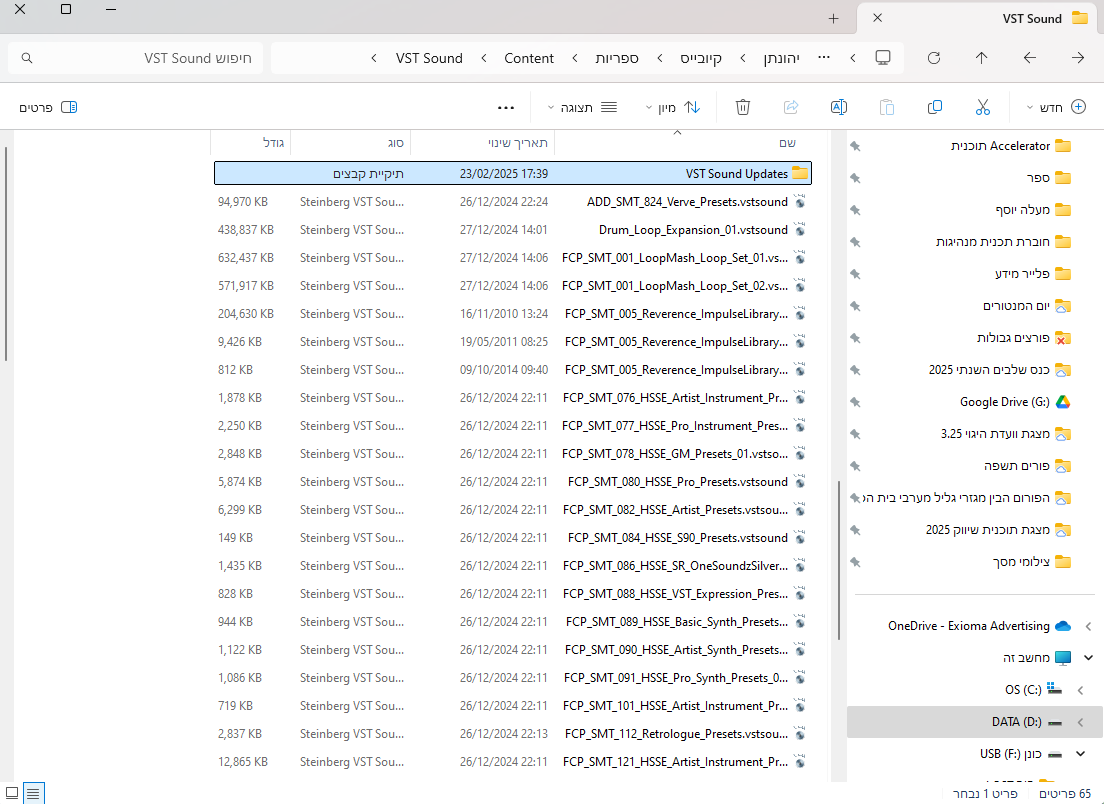
Task: Click the See more ellipsis in toolbar
Action: pos(506,108)
